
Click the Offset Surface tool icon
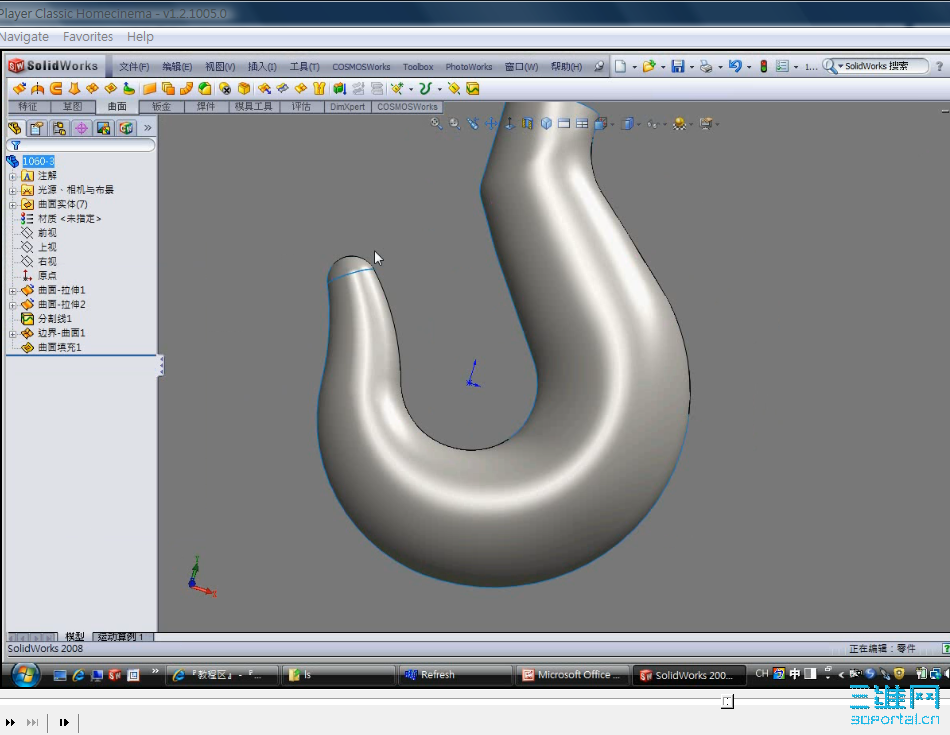click(168, 88)
